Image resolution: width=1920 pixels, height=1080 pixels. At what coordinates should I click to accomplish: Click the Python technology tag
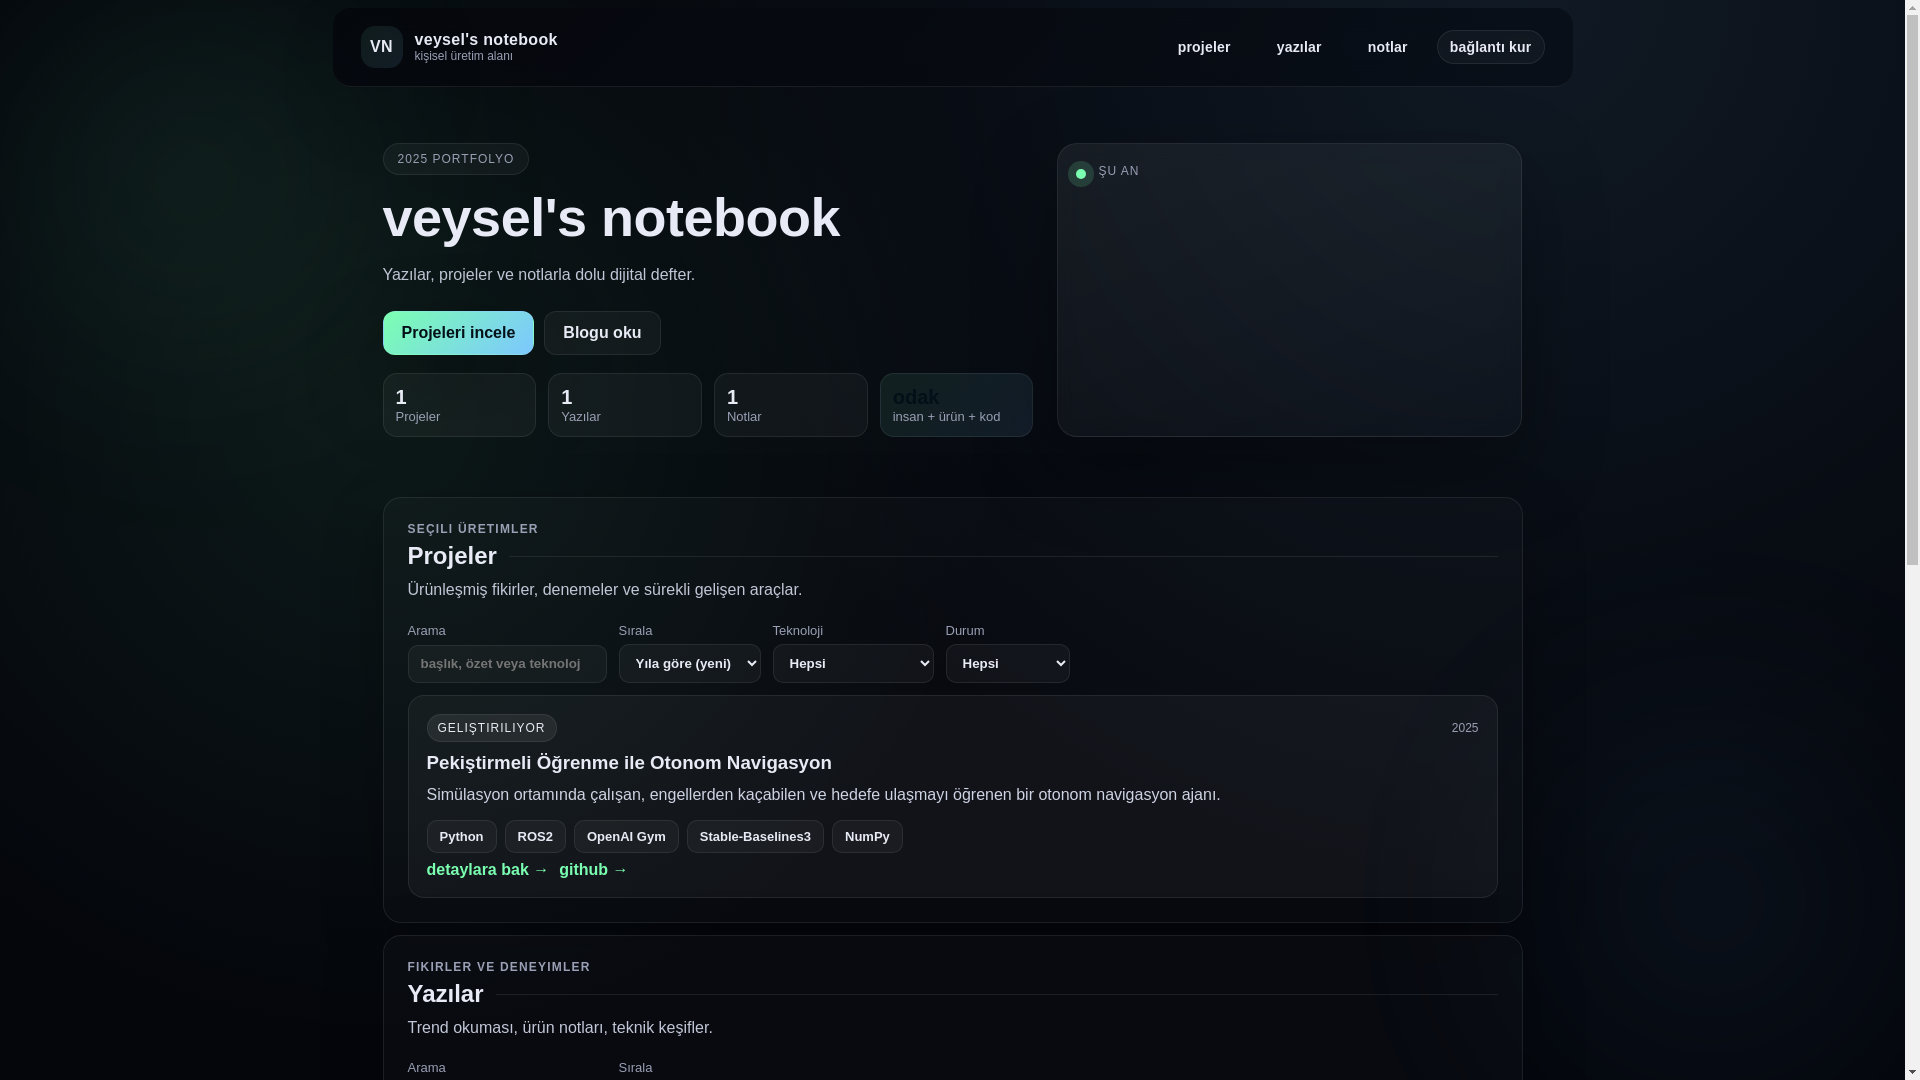click(x=461, y=837)
